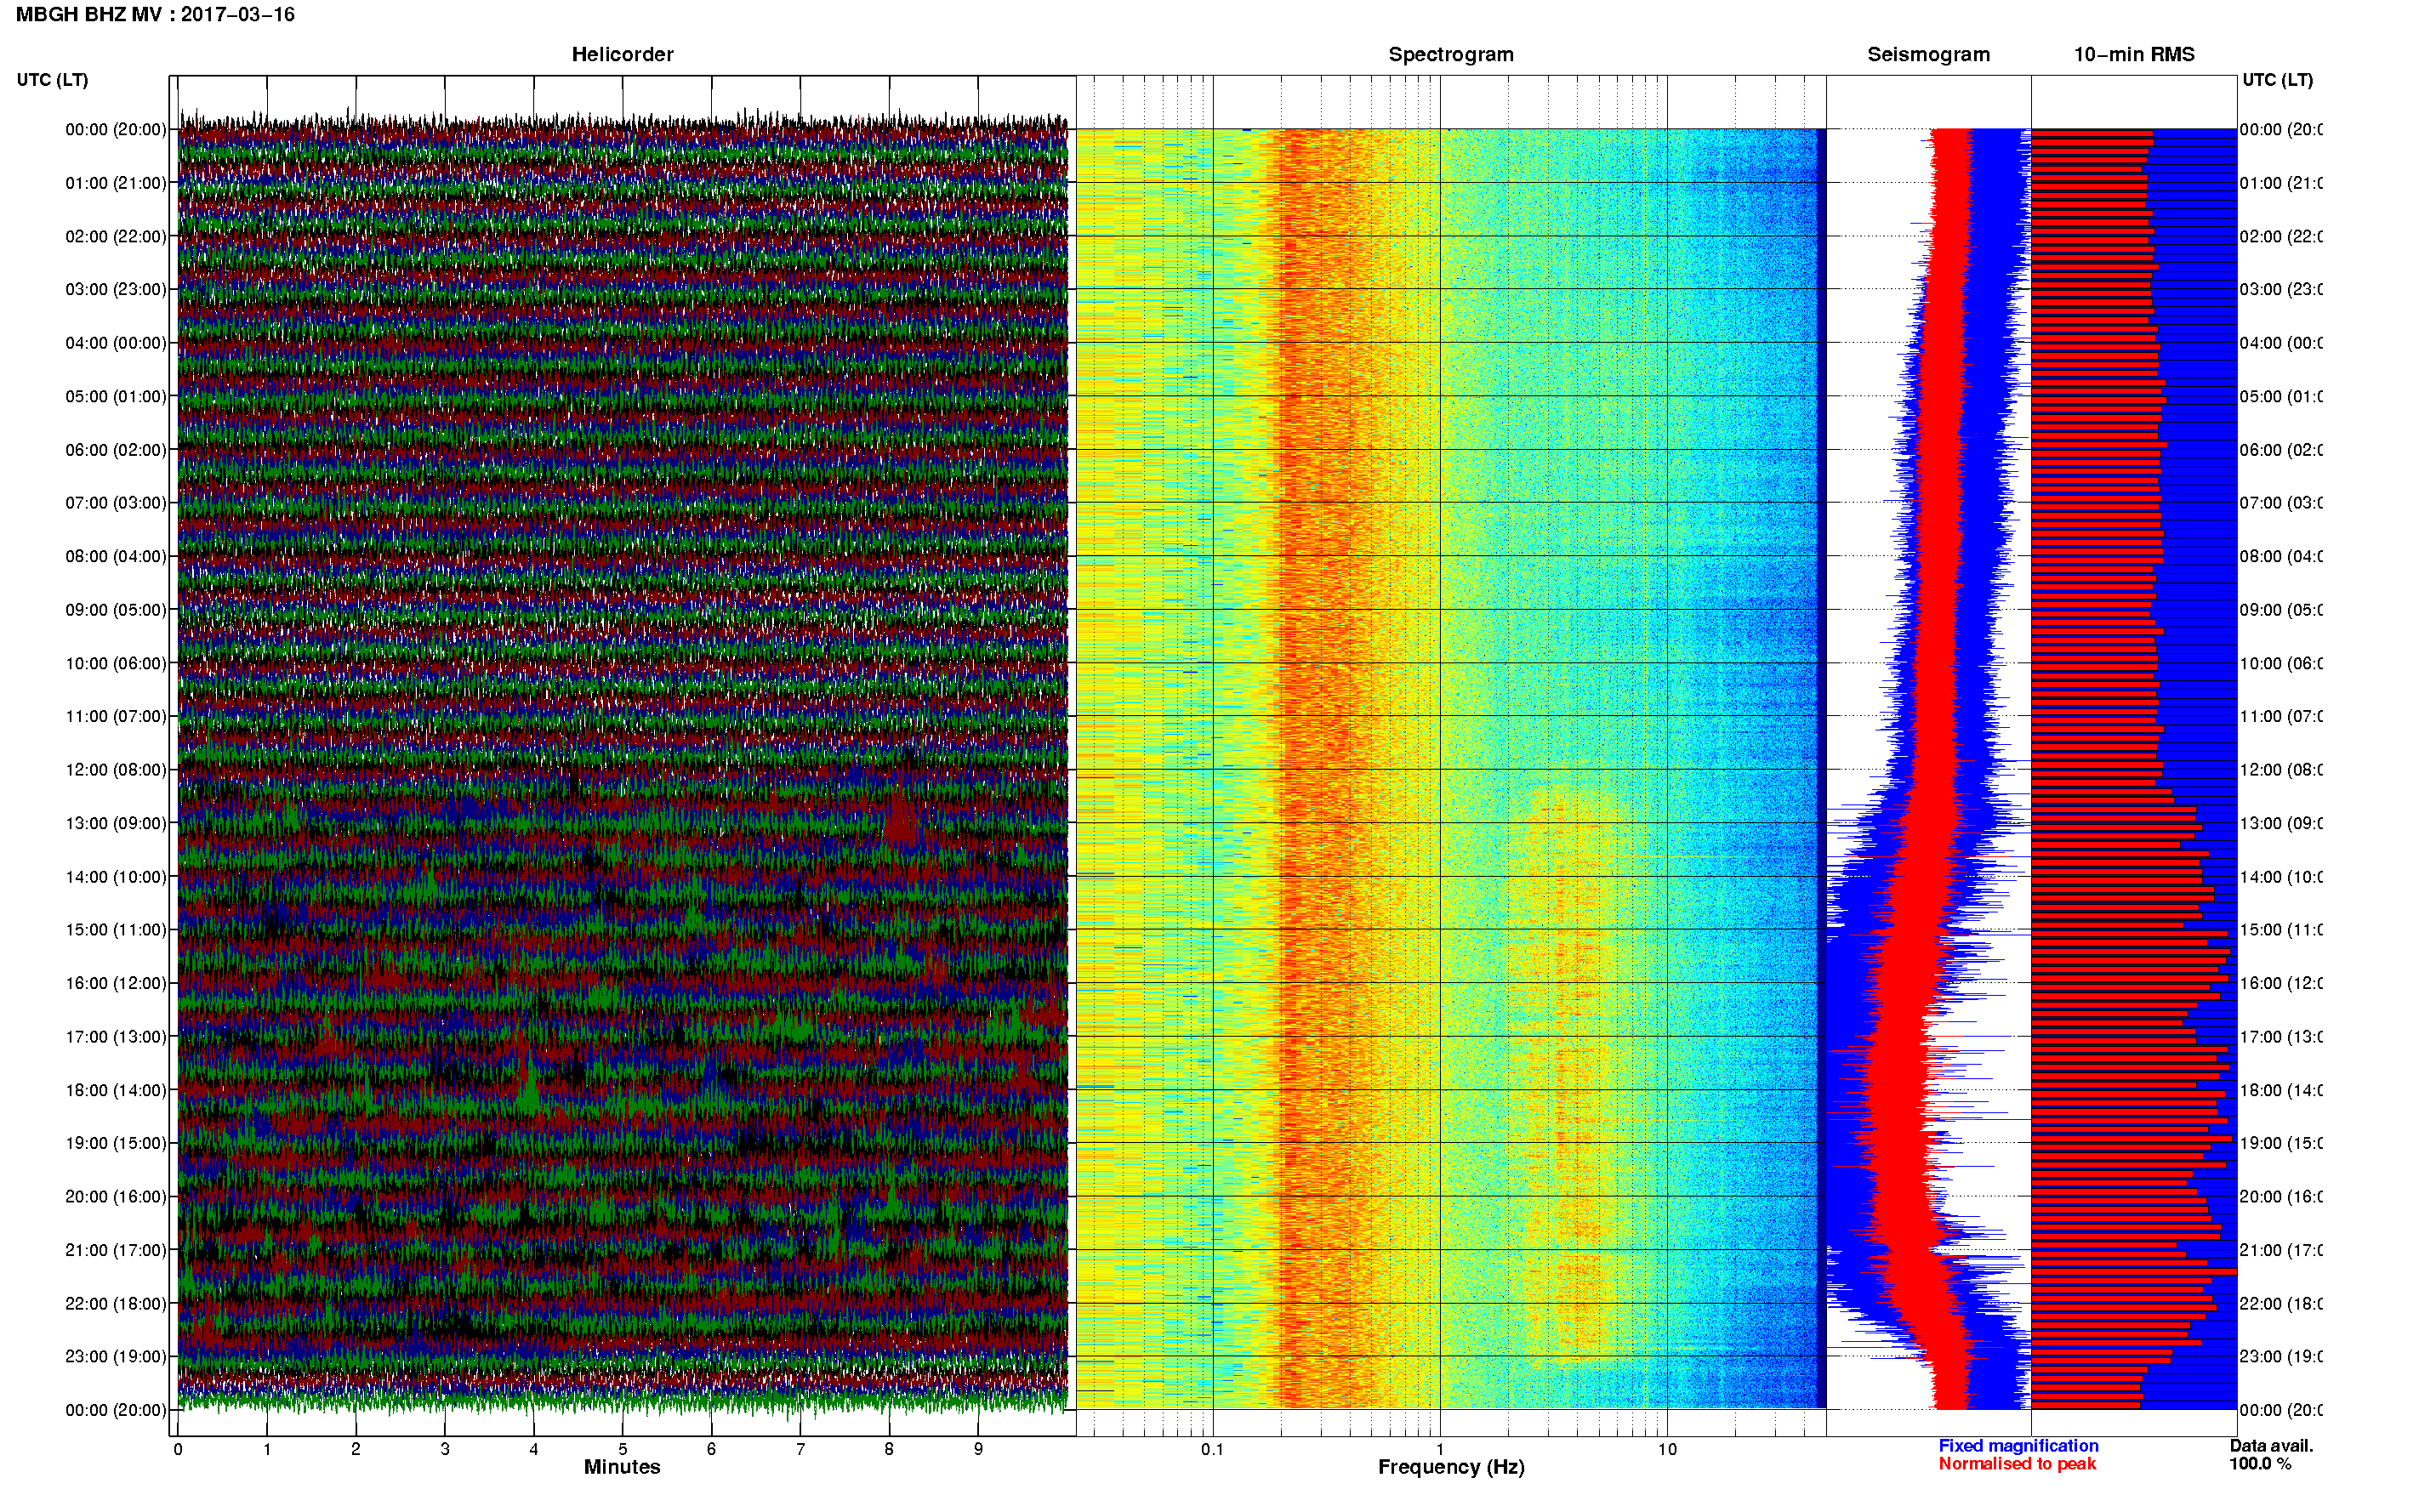Click the '22:00 (18:00)' left time label

point(116,1304)
